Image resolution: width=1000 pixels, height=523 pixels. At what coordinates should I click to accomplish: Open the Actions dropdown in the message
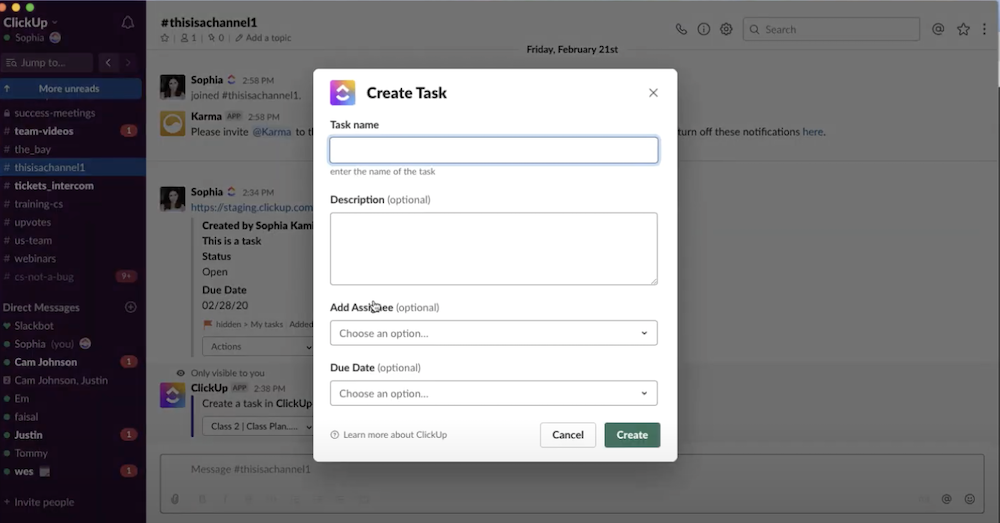[x=258, y=346]
